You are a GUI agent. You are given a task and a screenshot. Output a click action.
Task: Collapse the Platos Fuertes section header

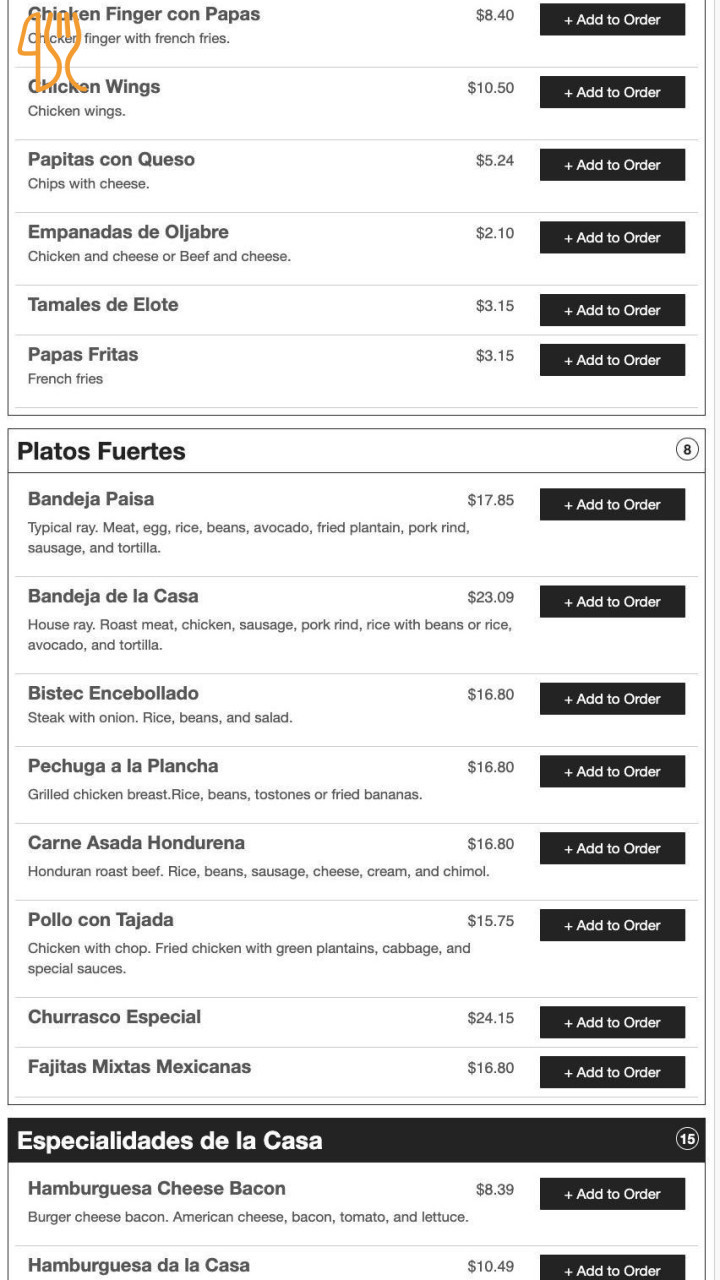[101, 451]
